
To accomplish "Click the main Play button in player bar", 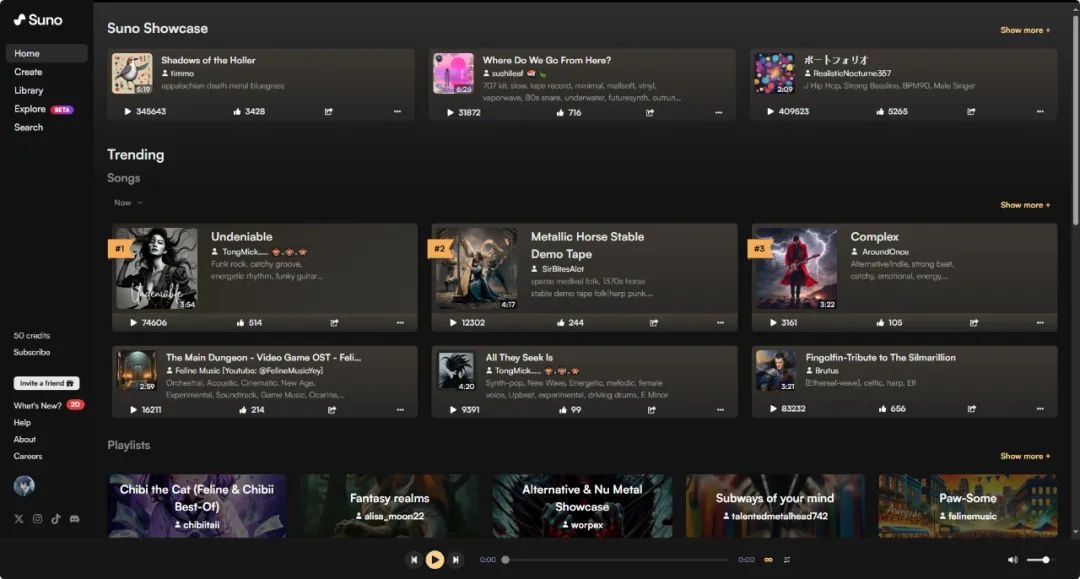I will 435,560.
